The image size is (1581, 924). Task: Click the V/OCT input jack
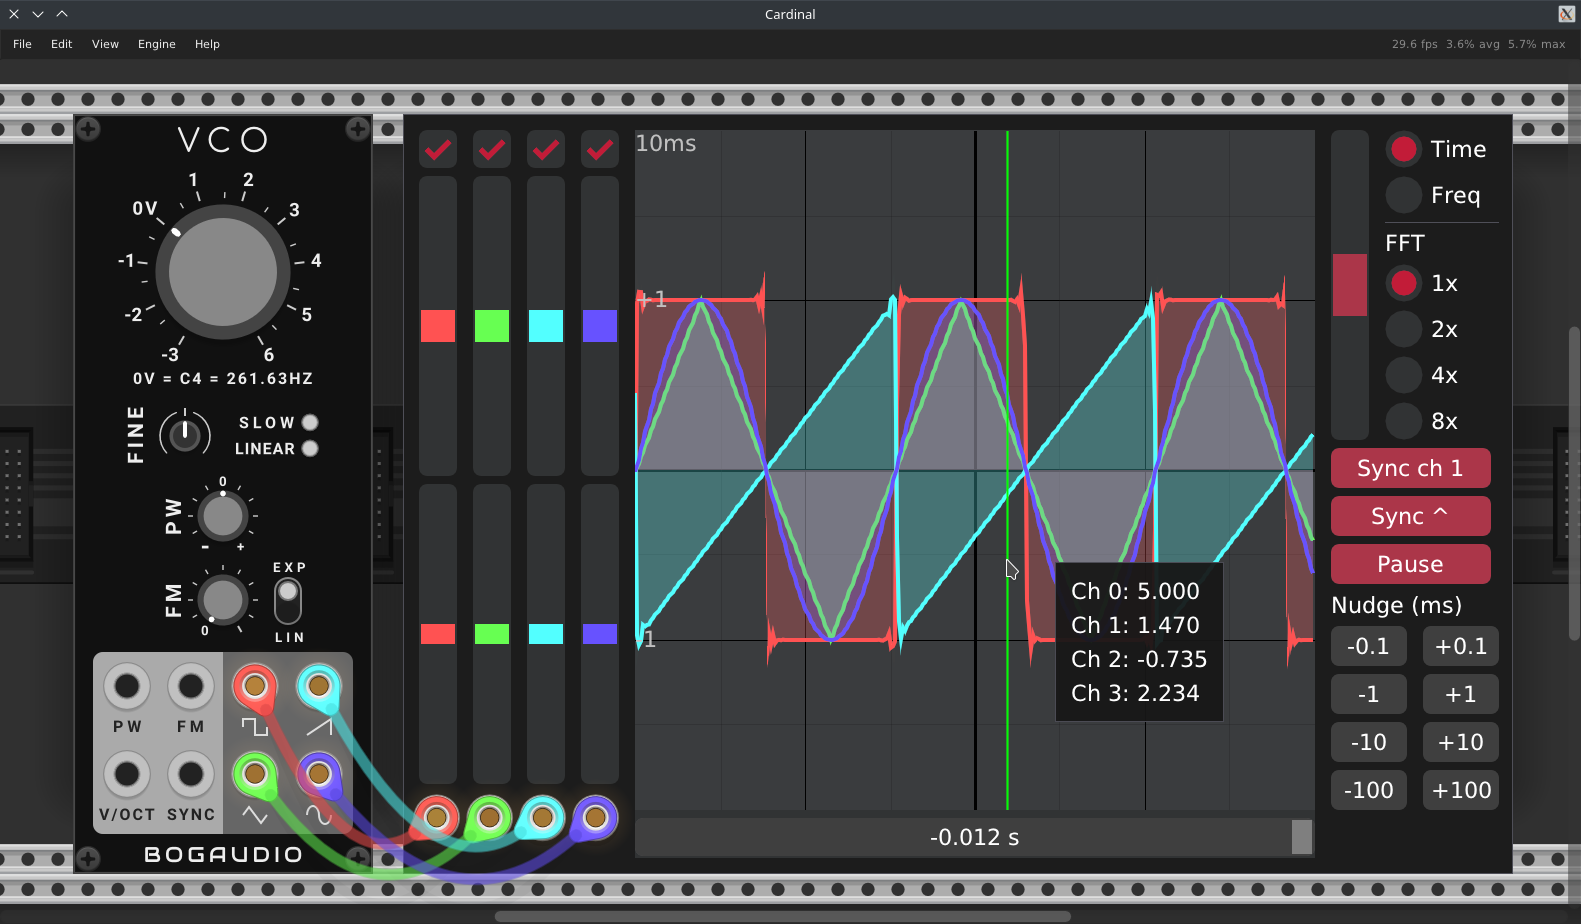click(x=127, y=774)
